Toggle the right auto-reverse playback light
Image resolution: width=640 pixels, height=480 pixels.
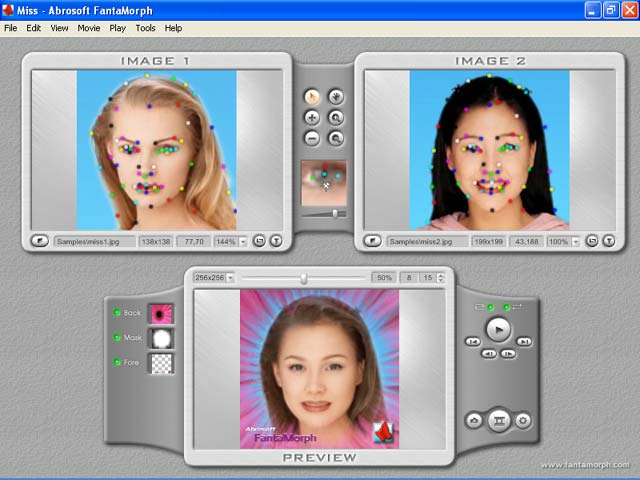(507, 307)
